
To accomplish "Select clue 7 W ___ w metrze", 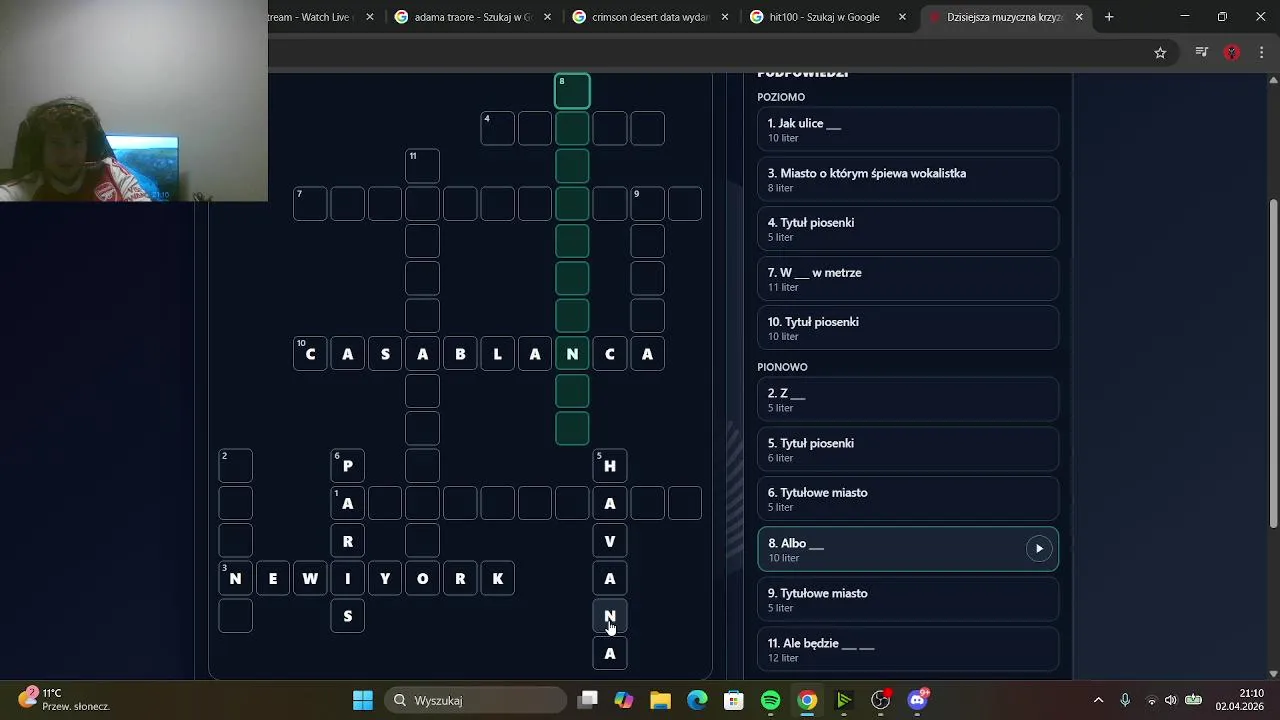I will pyautogui.click(x=908, y=279).
